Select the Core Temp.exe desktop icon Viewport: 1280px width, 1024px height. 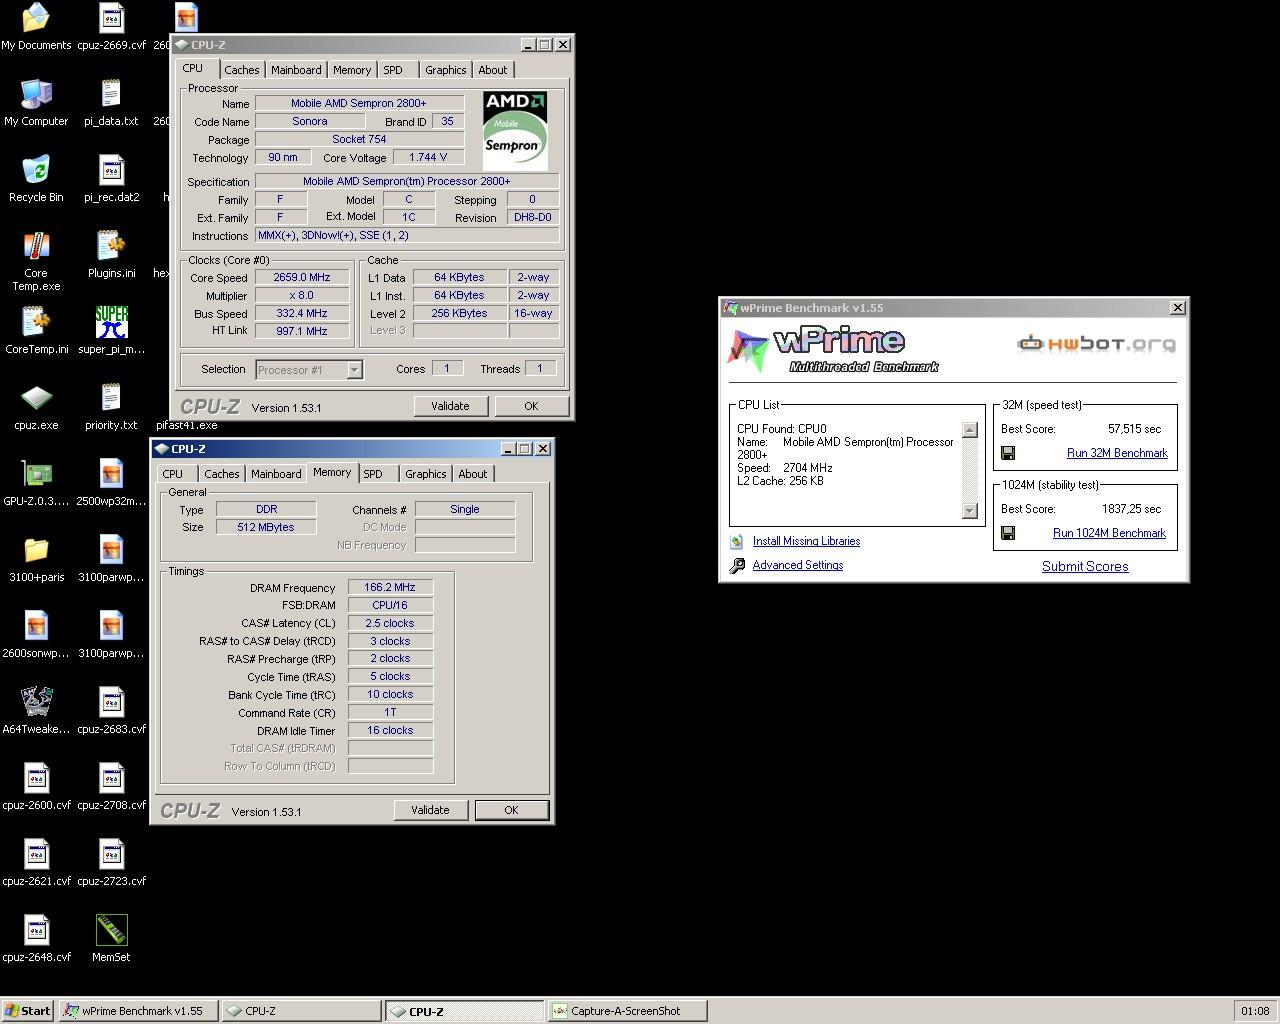pos(36,246)
